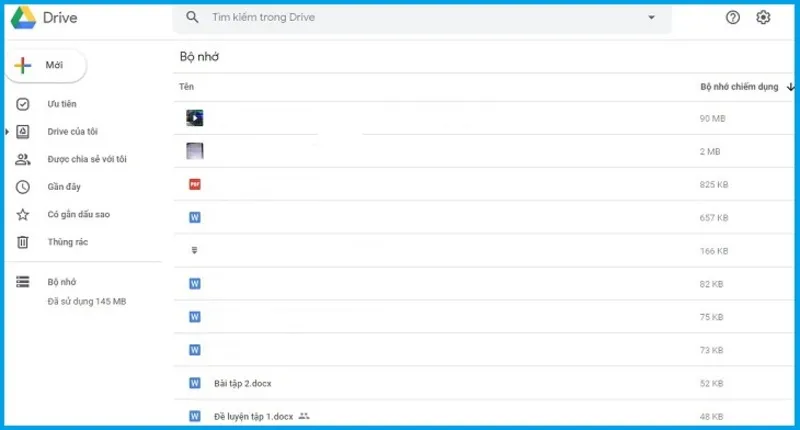800x430 pixels.
Task: Click the shared people icon in sidebar
Action: point(22,160)
